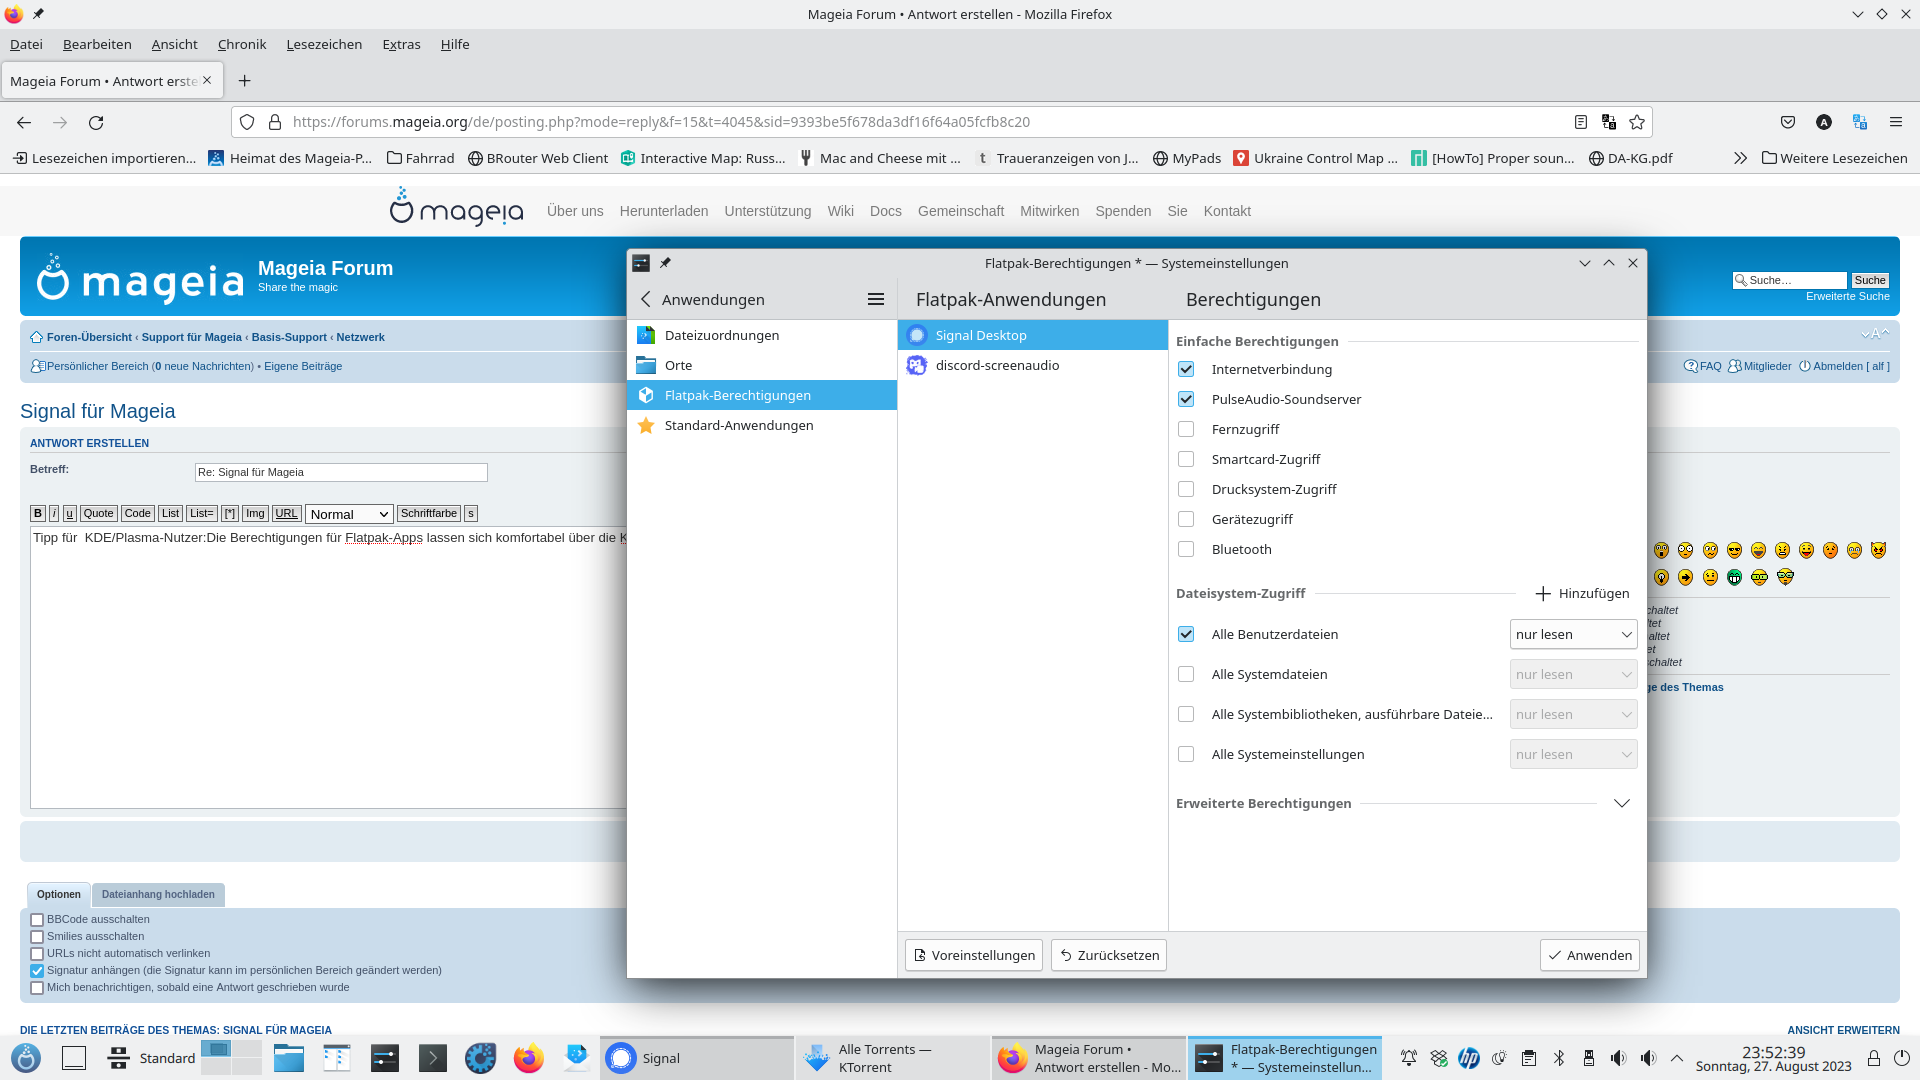Viewport: 1920px width, 1080px height.
Task: Click the Zurücksetzen button
Action: coord(1108,955)
